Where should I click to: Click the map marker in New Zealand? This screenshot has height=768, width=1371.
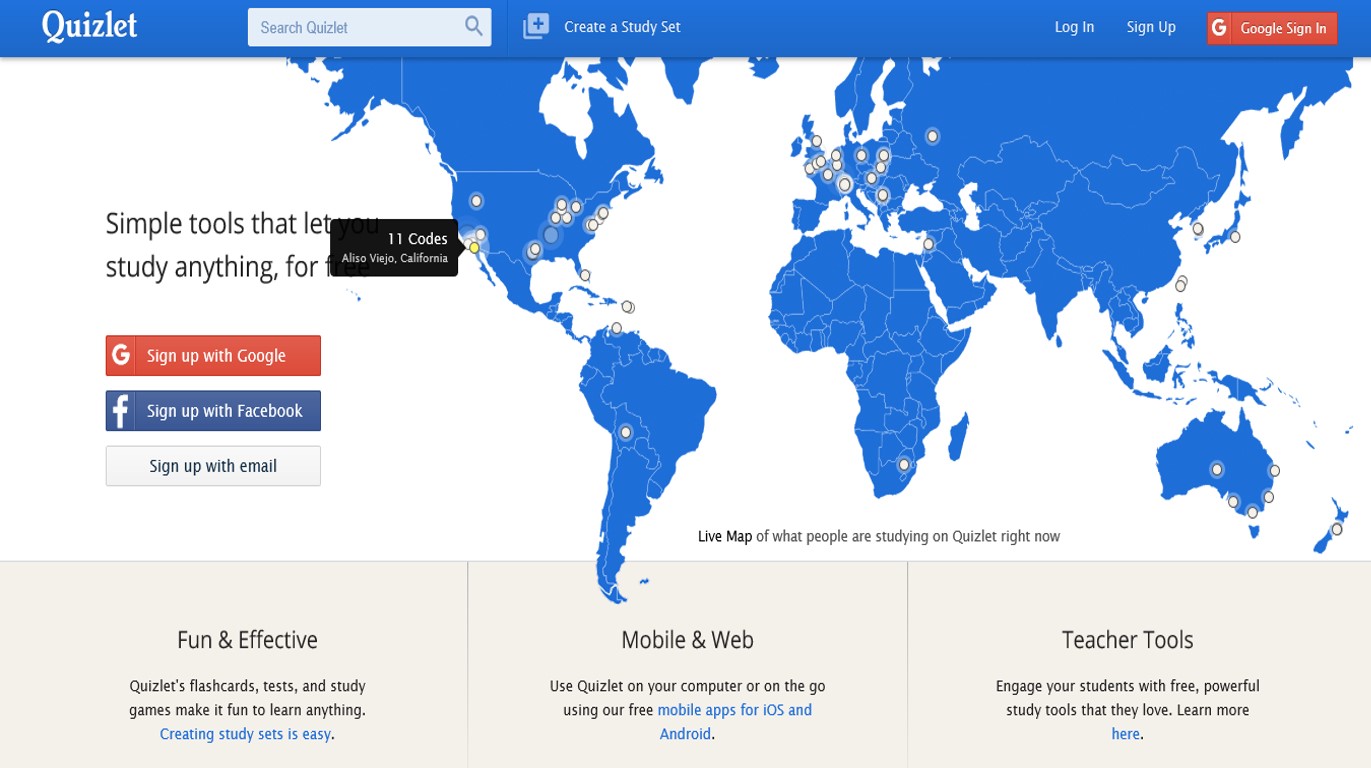tap(1336, 529)
